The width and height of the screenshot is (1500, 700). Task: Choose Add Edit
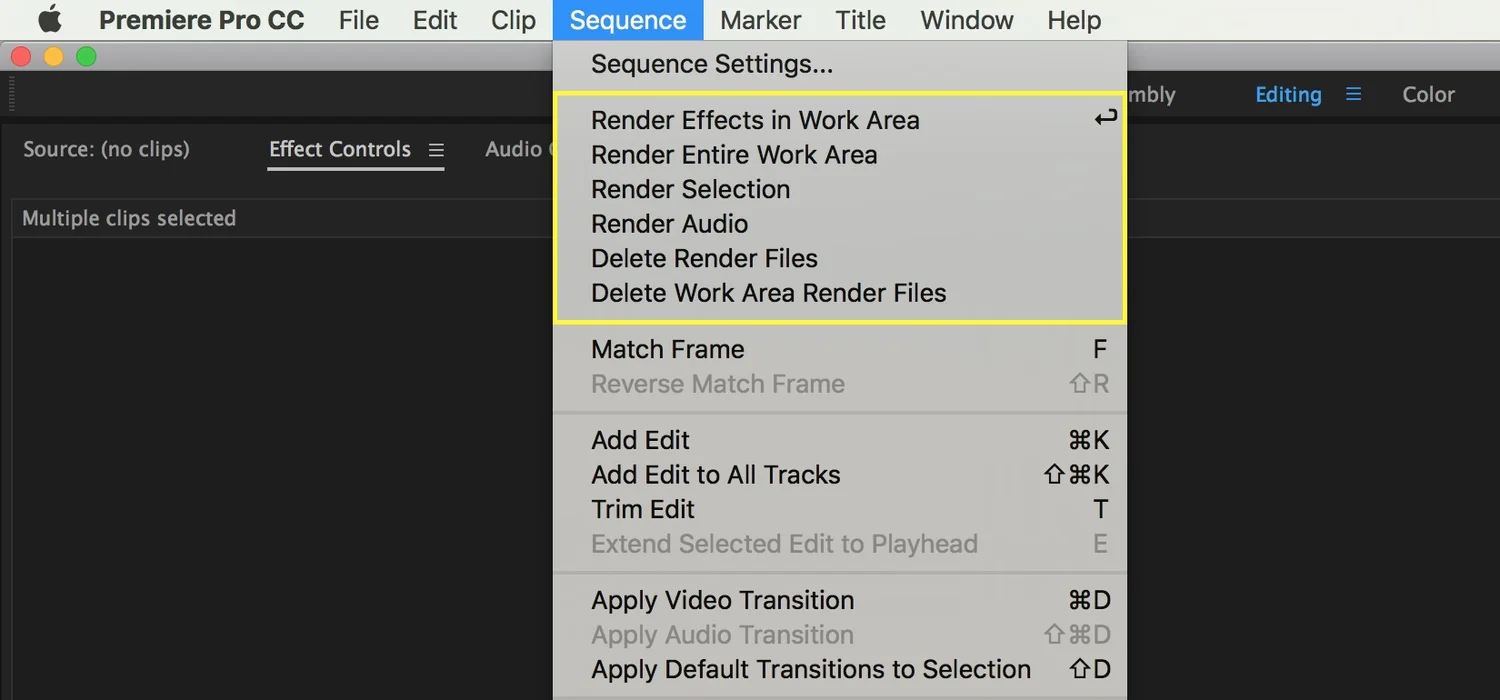[x=840, y=440]
